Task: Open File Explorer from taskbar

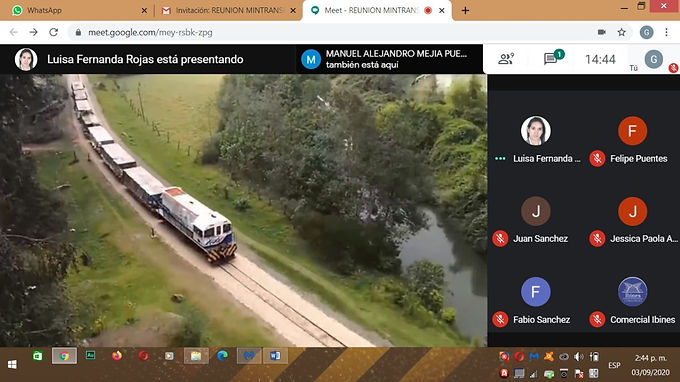Action: pyautogui.click(x=196, y=356)
